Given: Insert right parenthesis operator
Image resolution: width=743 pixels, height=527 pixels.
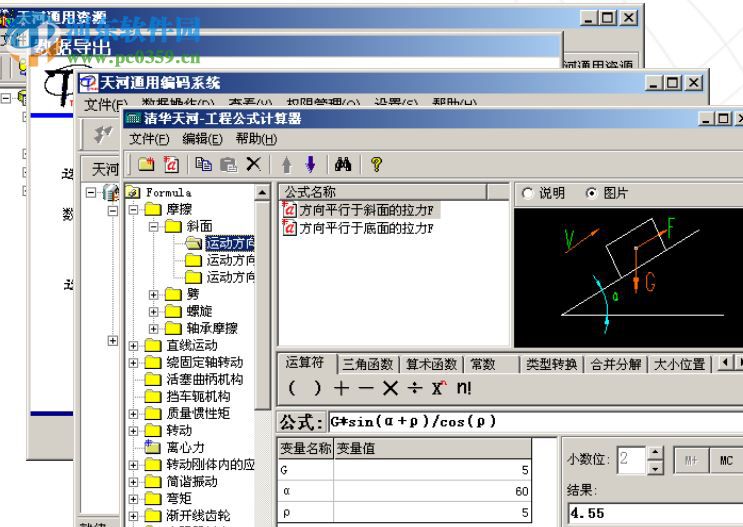Looking at the screenshot, I should (317, 388).
